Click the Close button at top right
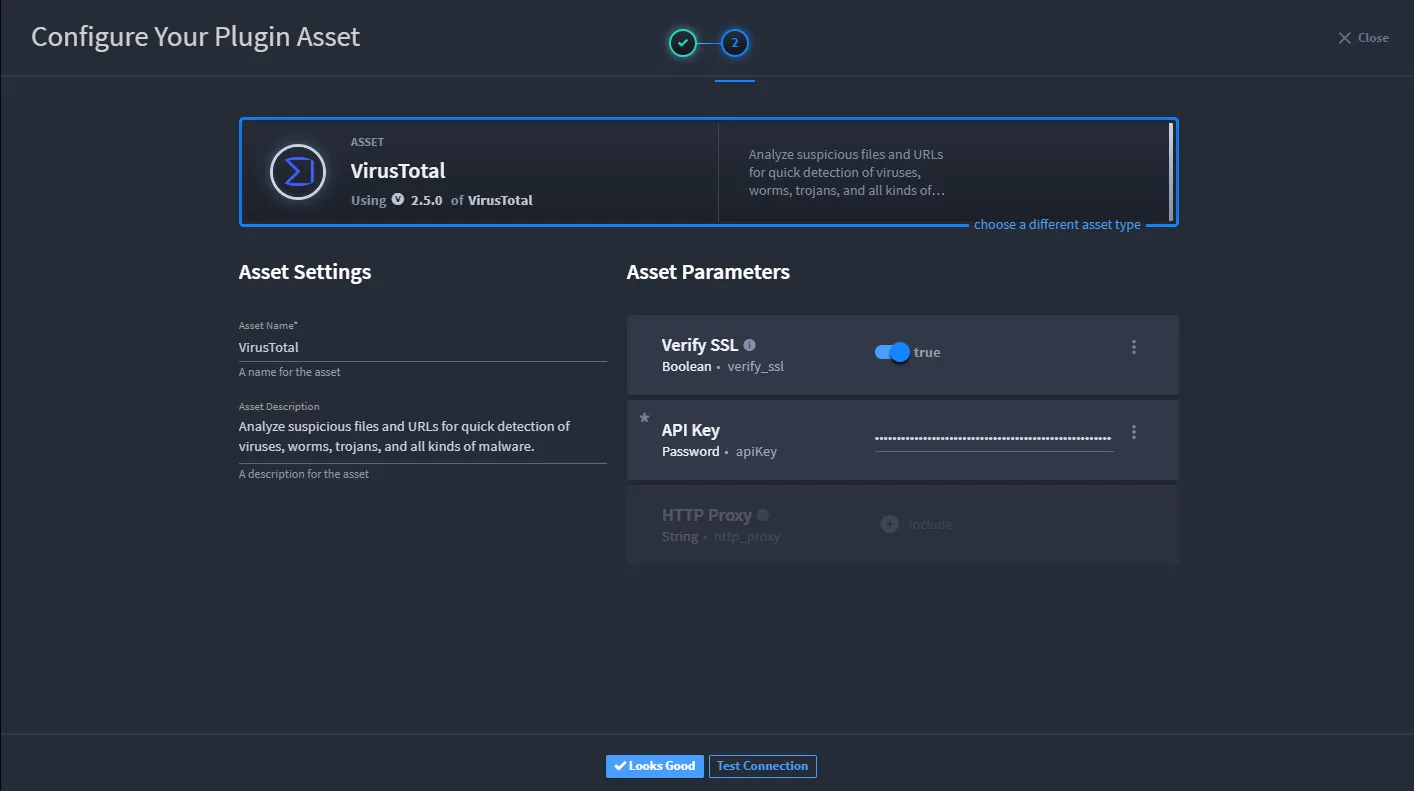Viewport: 1414px width, 791px height. pyautogui.click(x=1363, y=38)
